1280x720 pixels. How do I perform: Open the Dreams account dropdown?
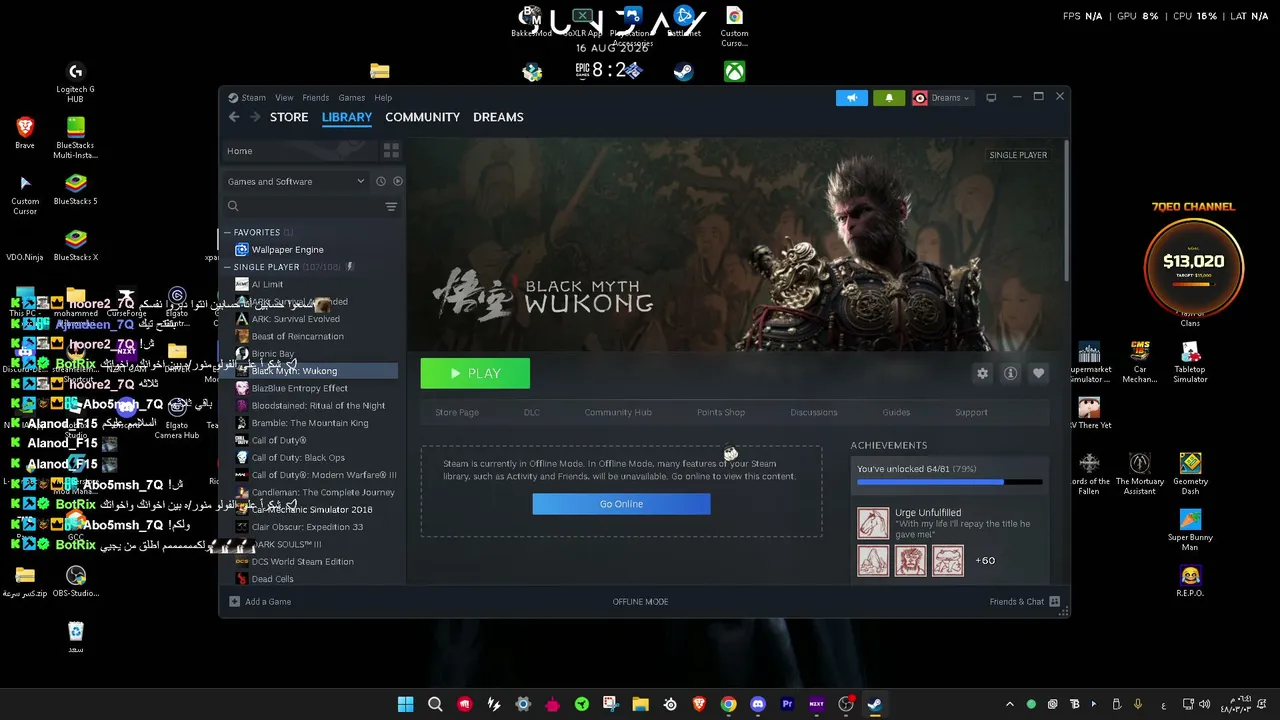pyautogui.click(x=941, y=98)
